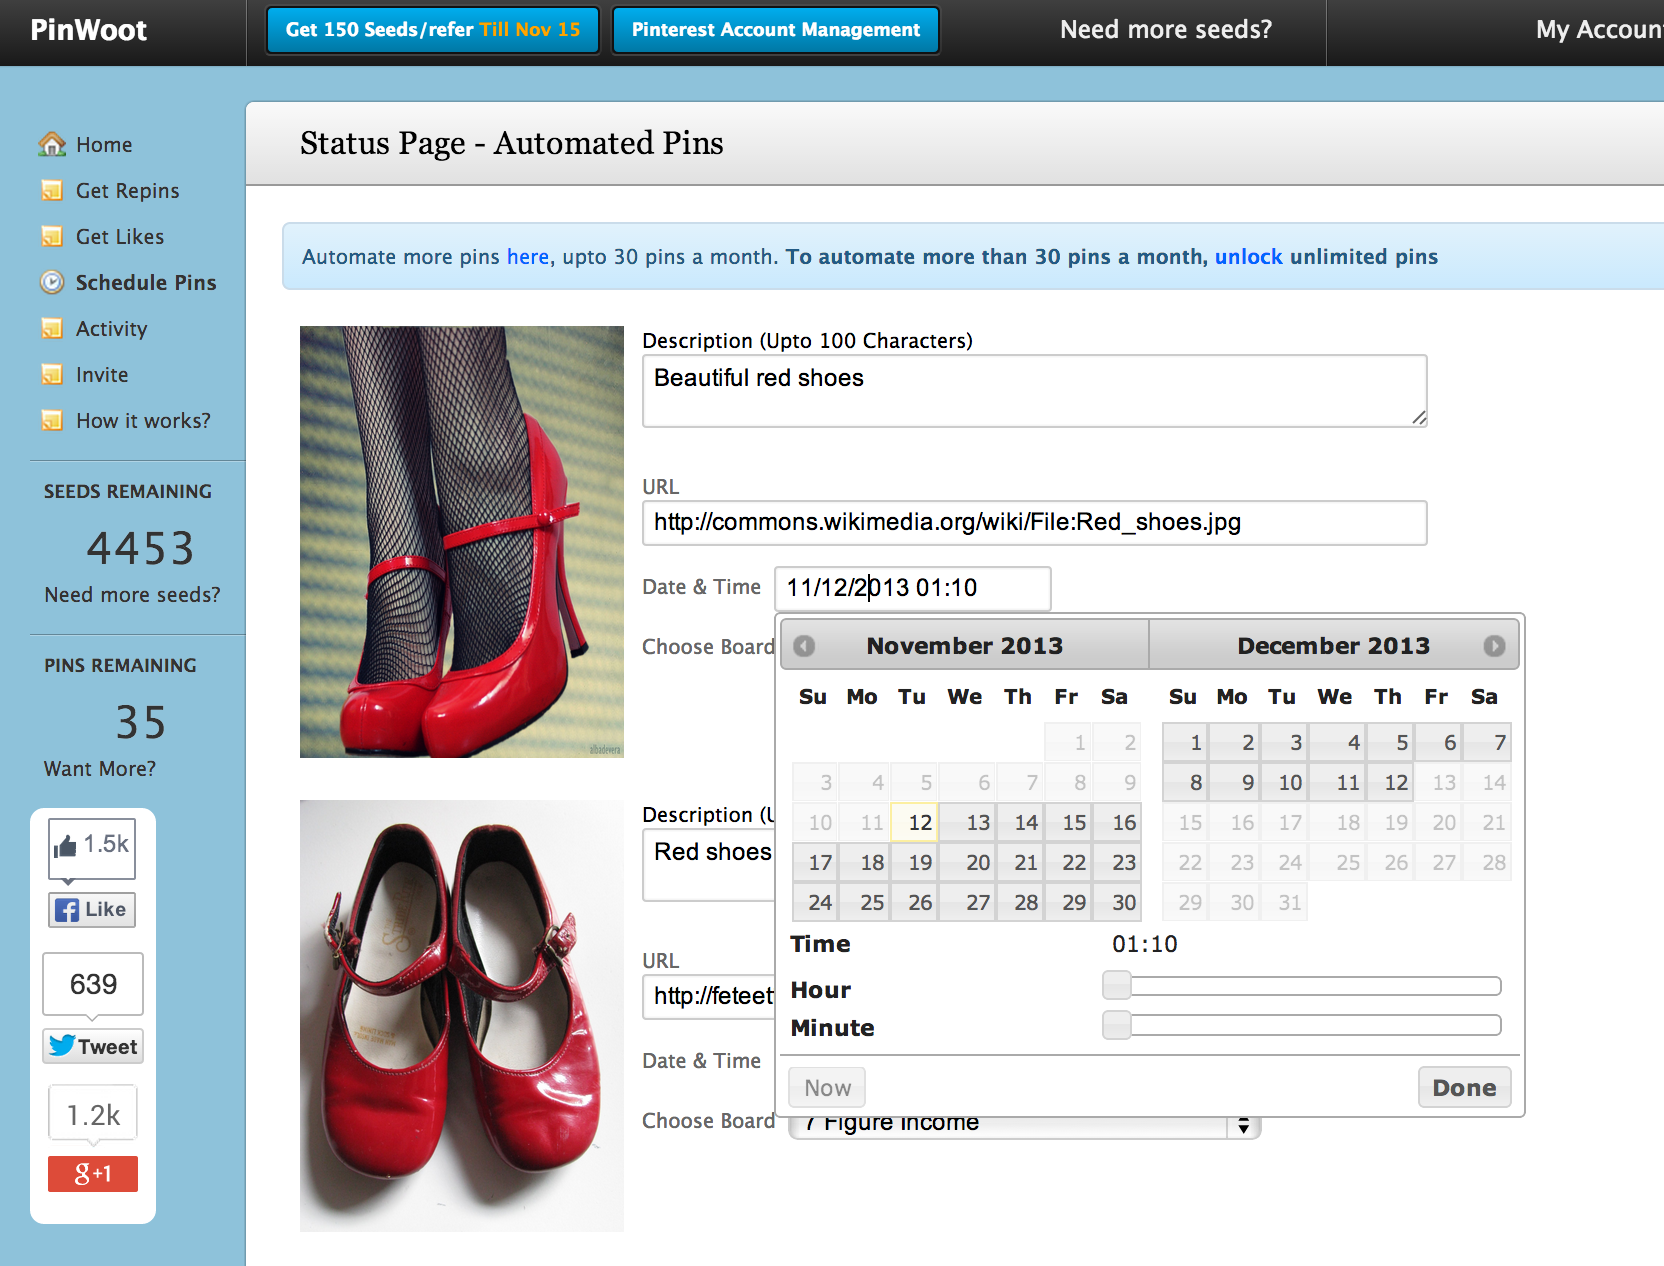Viewport: 1664px width, 1266px height.
Task: Click the 1.5k Facebook like count
Action: click(x=92, y=848)
